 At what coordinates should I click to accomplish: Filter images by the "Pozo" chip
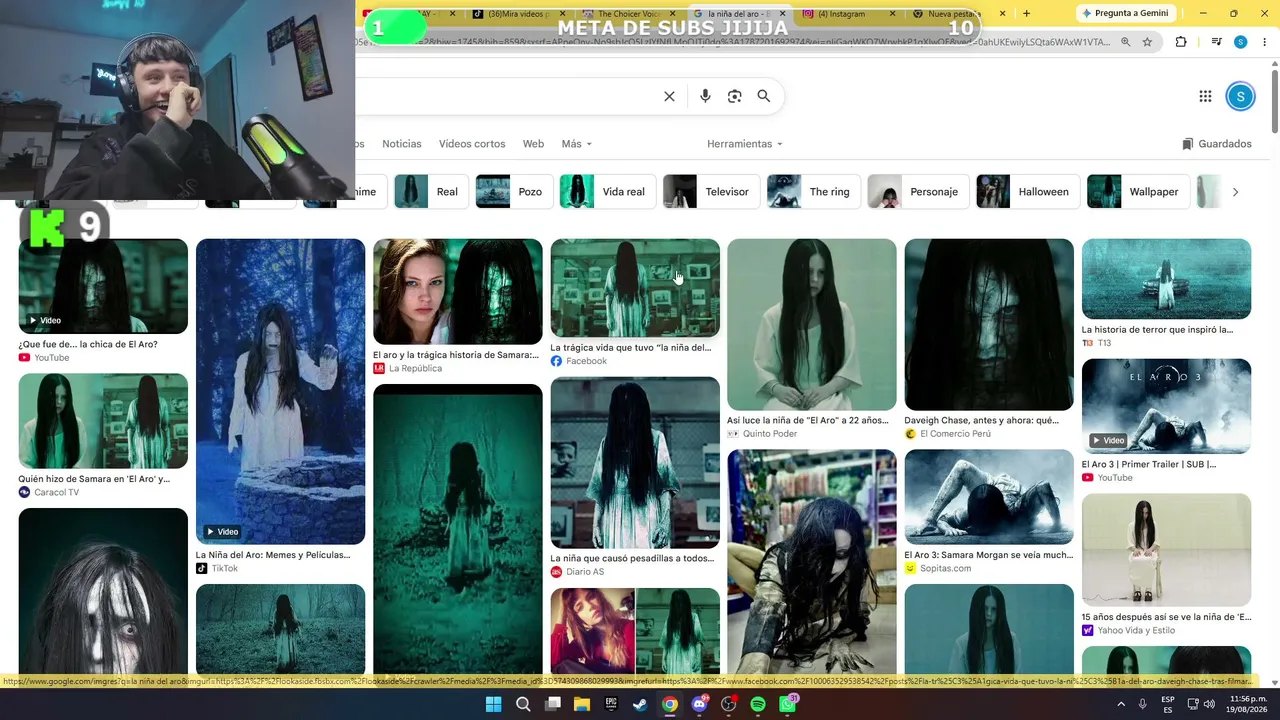click(x=512, y=192)
